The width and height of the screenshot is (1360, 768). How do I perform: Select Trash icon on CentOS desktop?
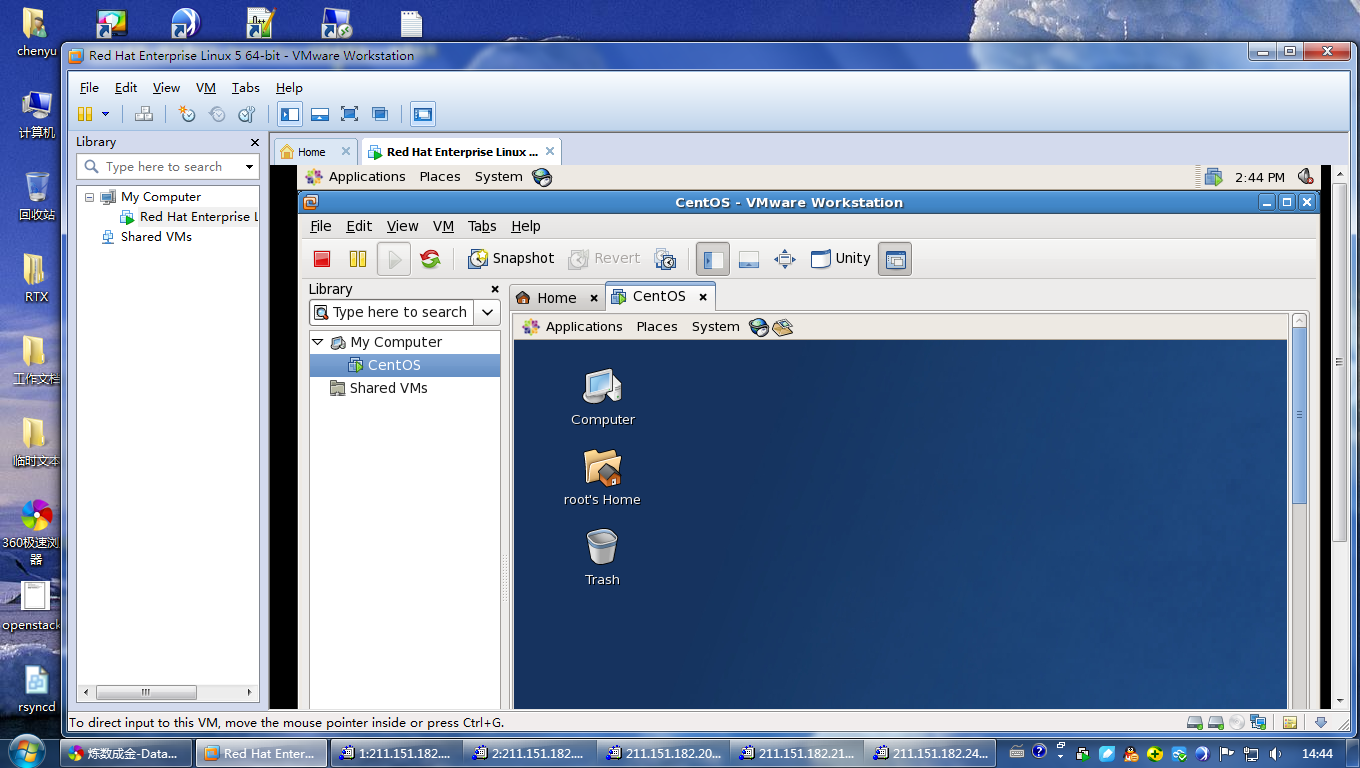pos(602,557)
